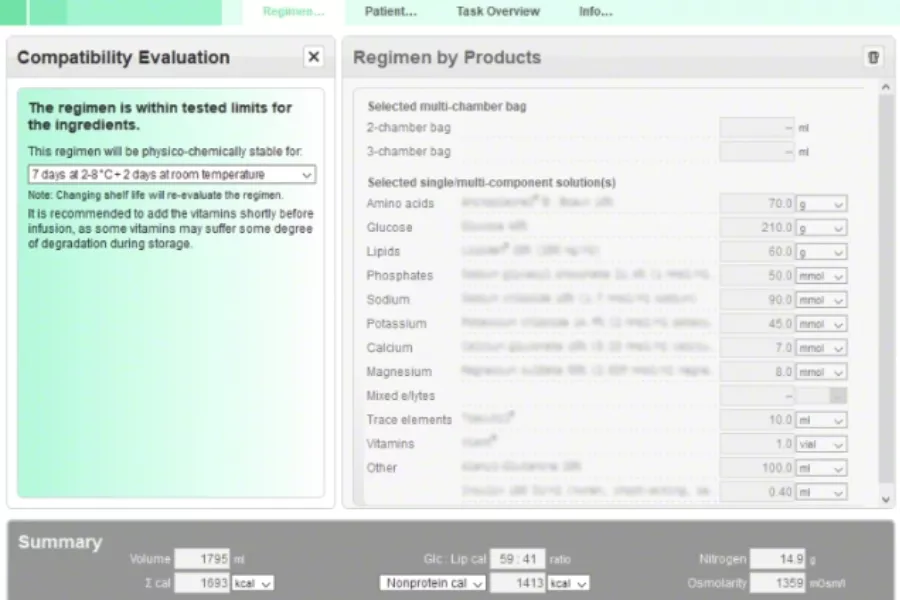Close the Compatibility Evaluation panel
This screenshot has height=600, width=900.
point(314,57)
